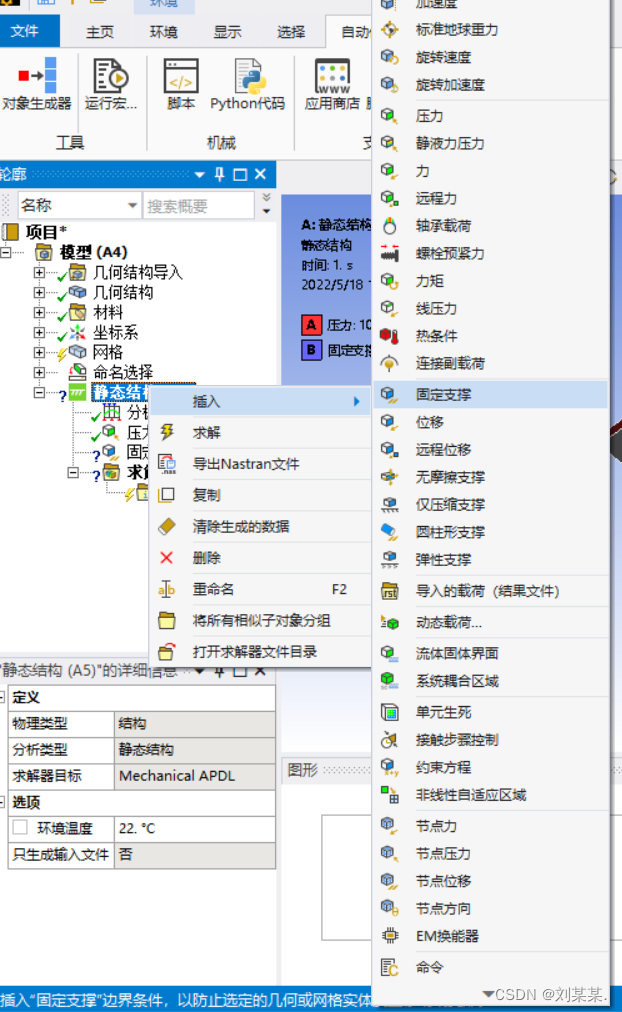Insert 连接副载荷

click(491, 363)
